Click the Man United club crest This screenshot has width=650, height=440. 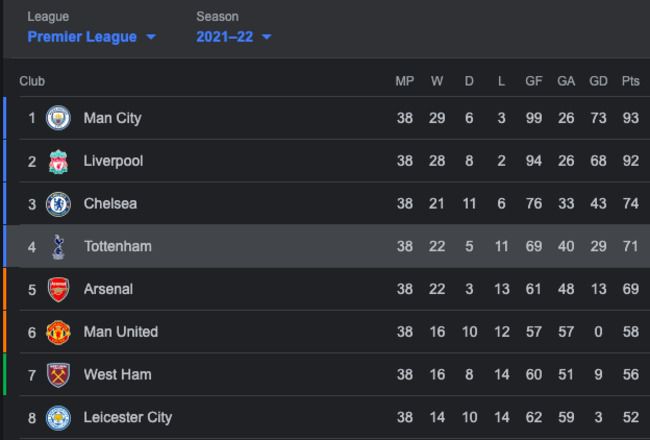coord(58,332)
